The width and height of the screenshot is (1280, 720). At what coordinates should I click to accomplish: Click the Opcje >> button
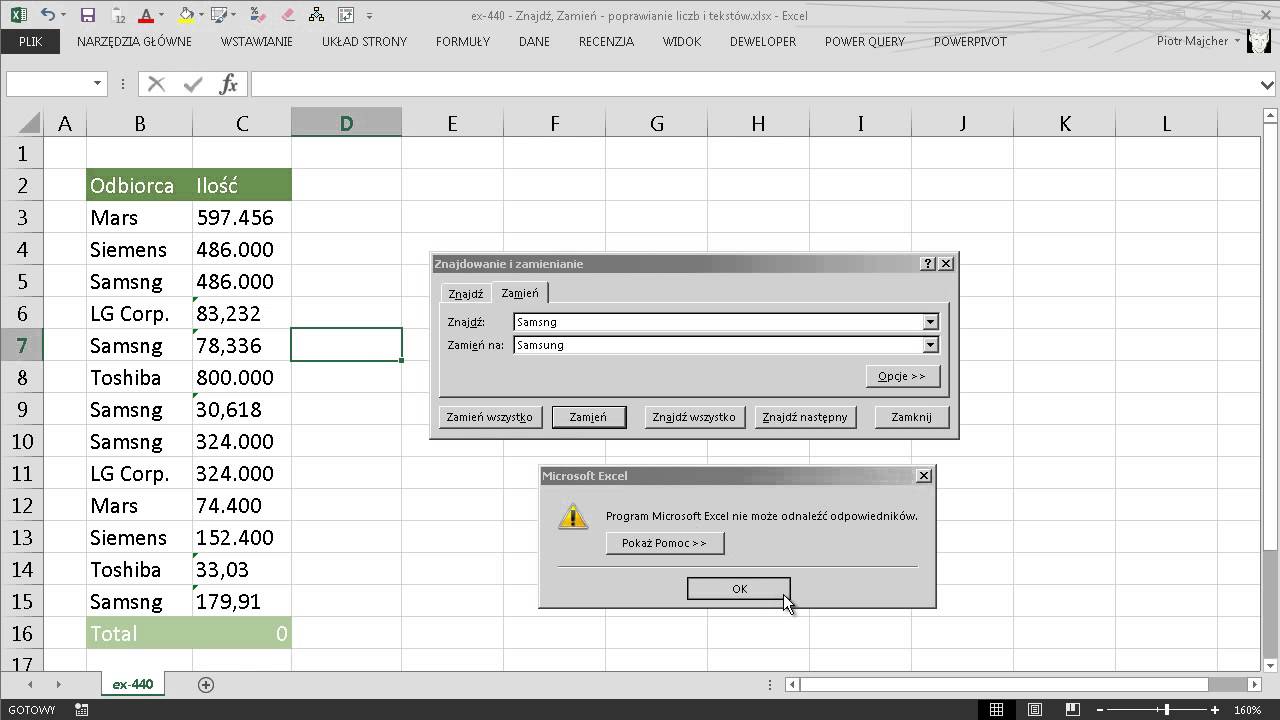pyautogui.click(x=902, y=376)
